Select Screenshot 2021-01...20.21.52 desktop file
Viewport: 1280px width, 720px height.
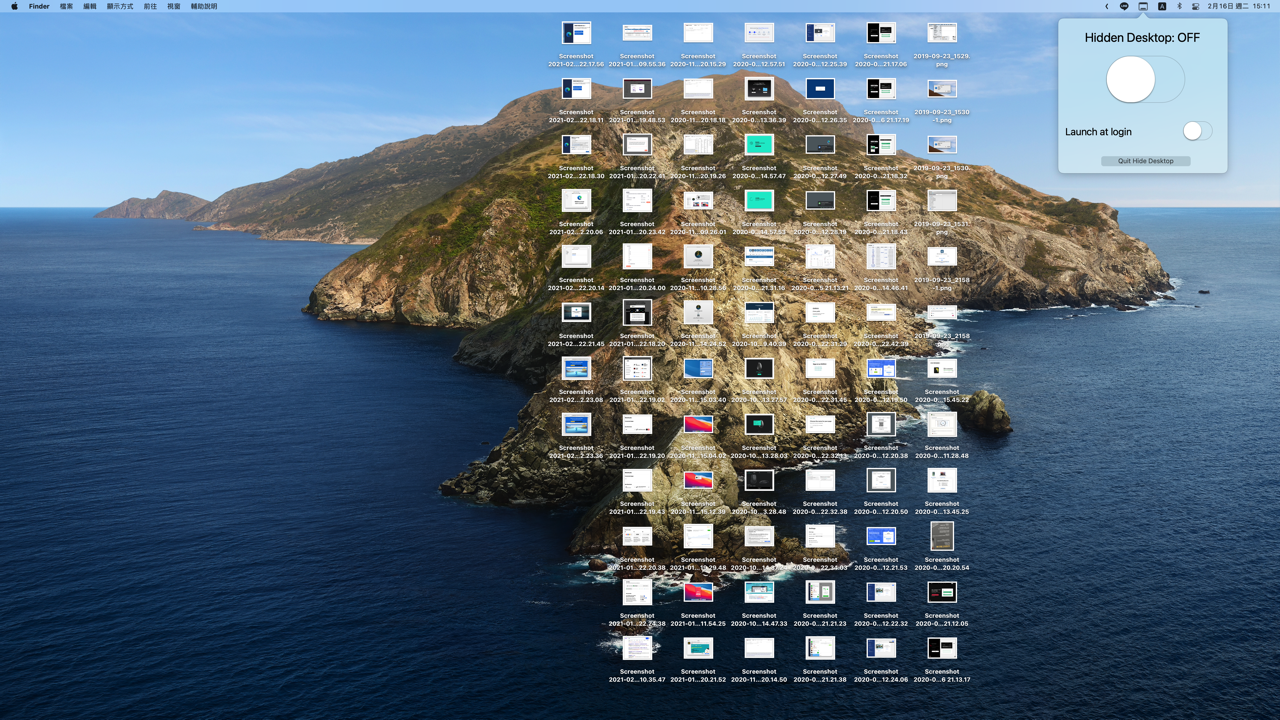698,661
